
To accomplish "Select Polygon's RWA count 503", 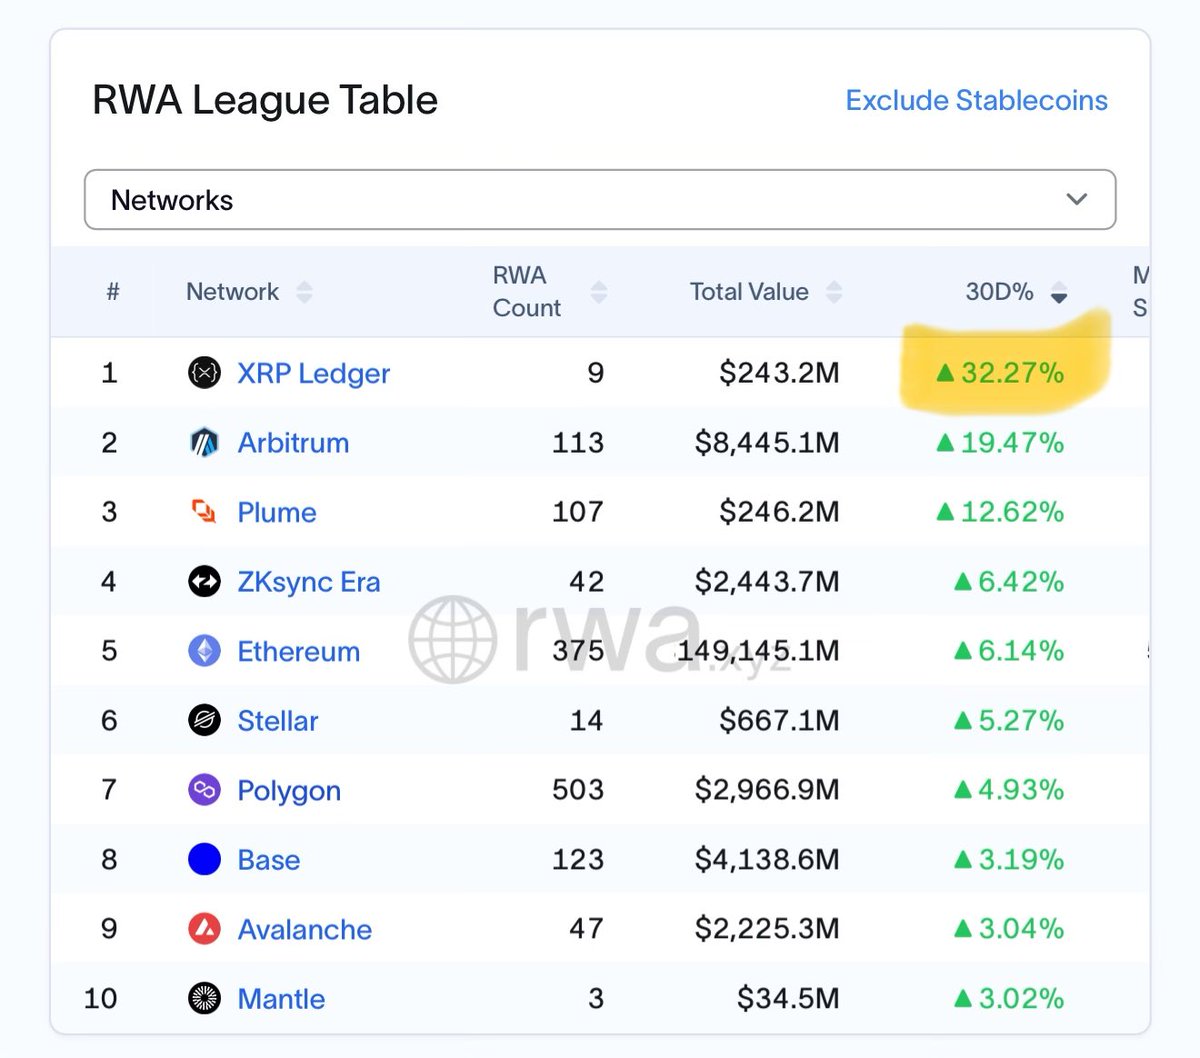I will click(578, 790).
